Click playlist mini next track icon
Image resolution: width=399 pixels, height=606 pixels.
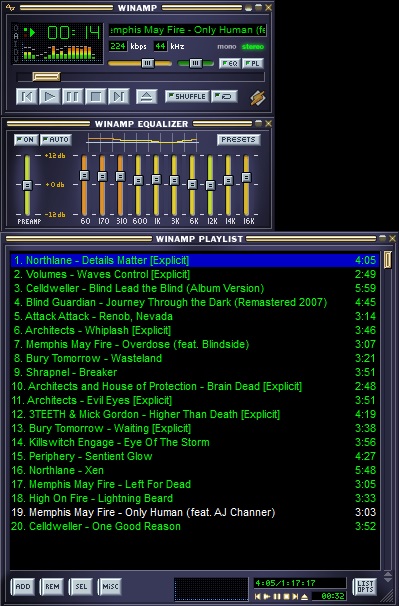tap(295, 597)
